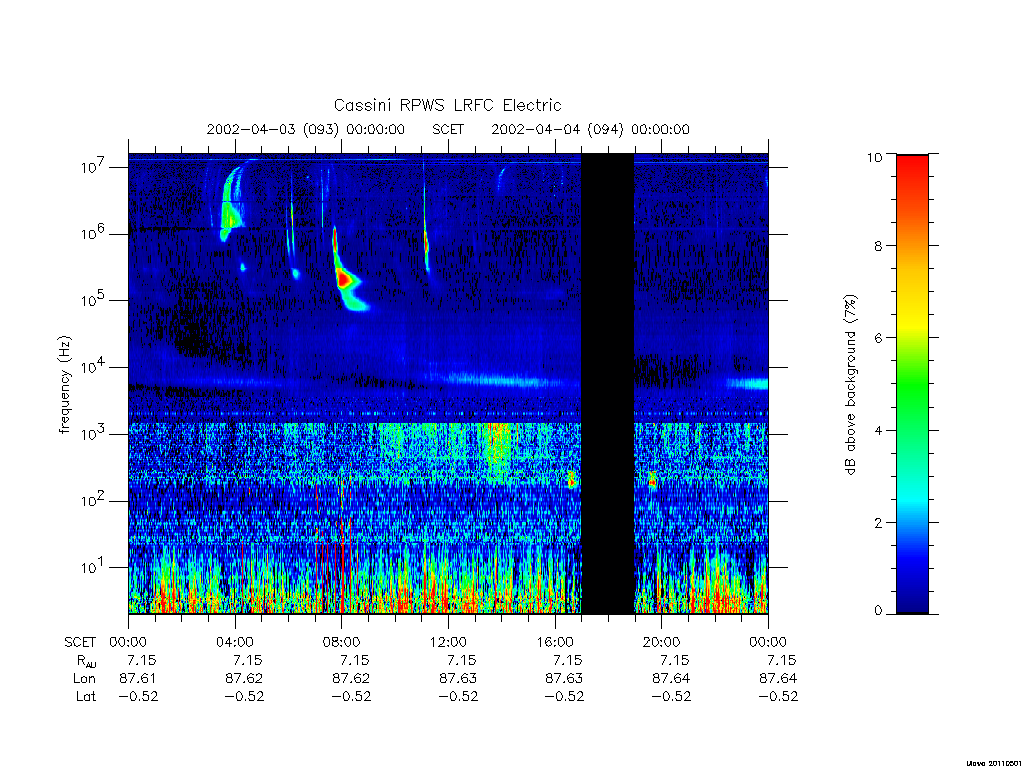Screen dimensions: 1024x768
Task: Click the SCET row label beside the times
Action: point(80,643)
